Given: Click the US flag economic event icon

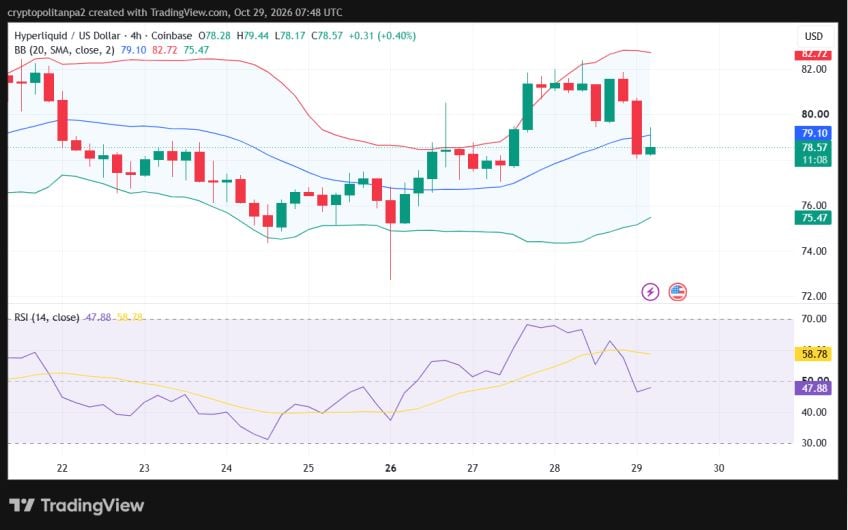Looking at the screenshot, I should pyautogui.click(x=677, y=292).
